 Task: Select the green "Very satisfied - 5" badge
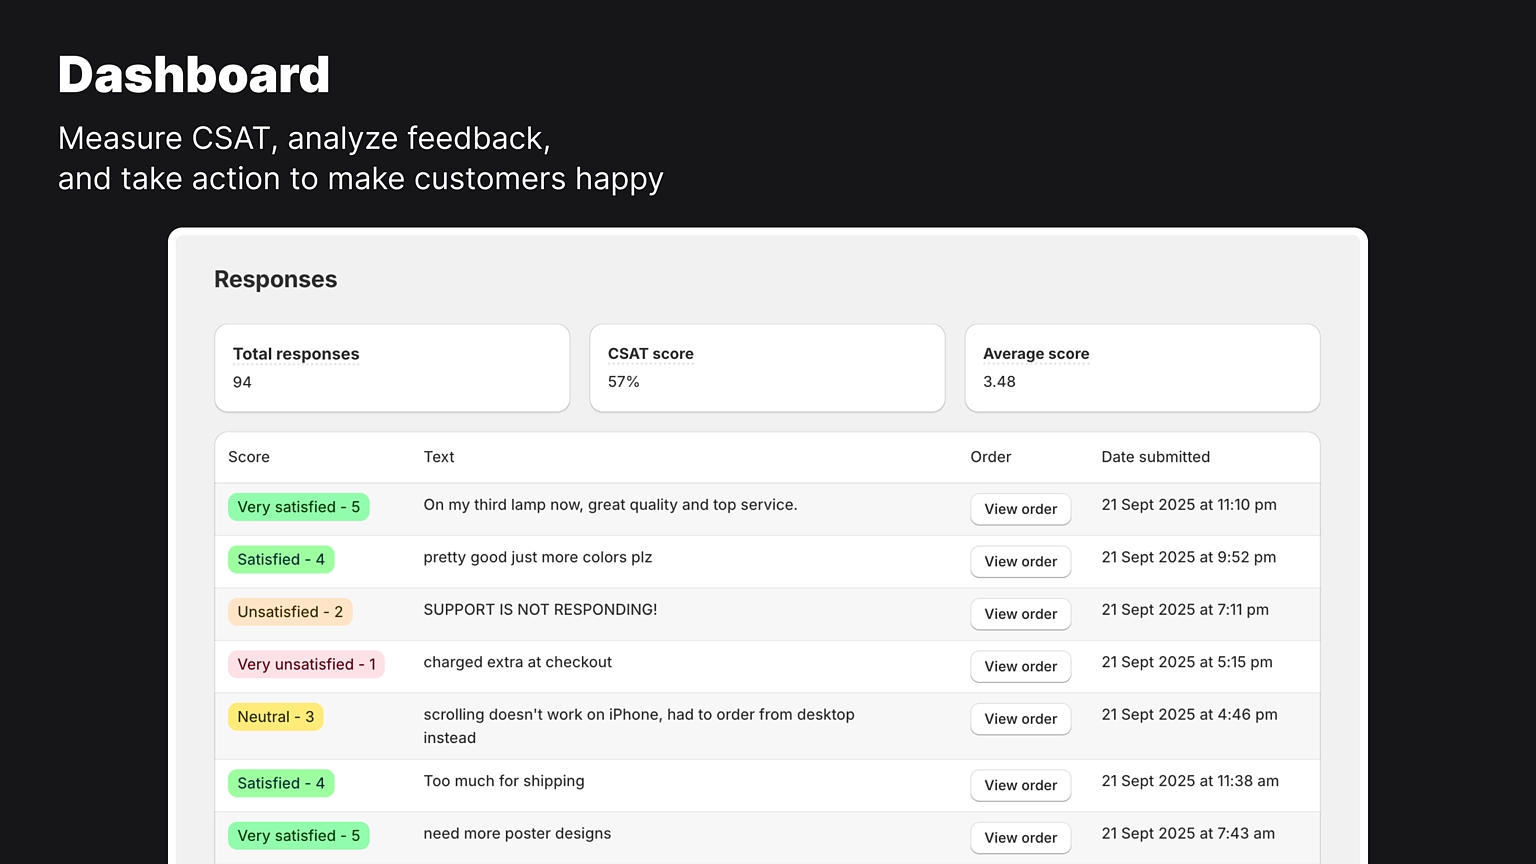pyautogui.click(x=298, y=507)
